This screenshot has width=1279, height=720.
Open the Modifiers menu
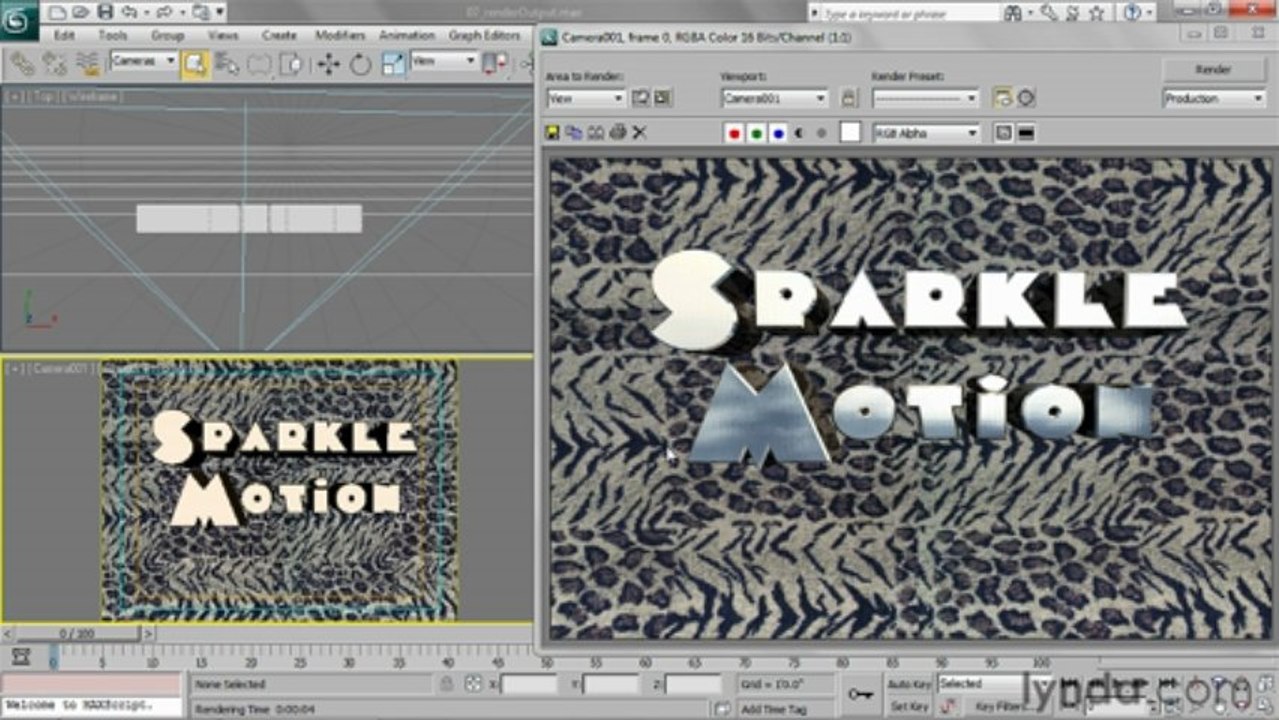(x=340, y=35)
